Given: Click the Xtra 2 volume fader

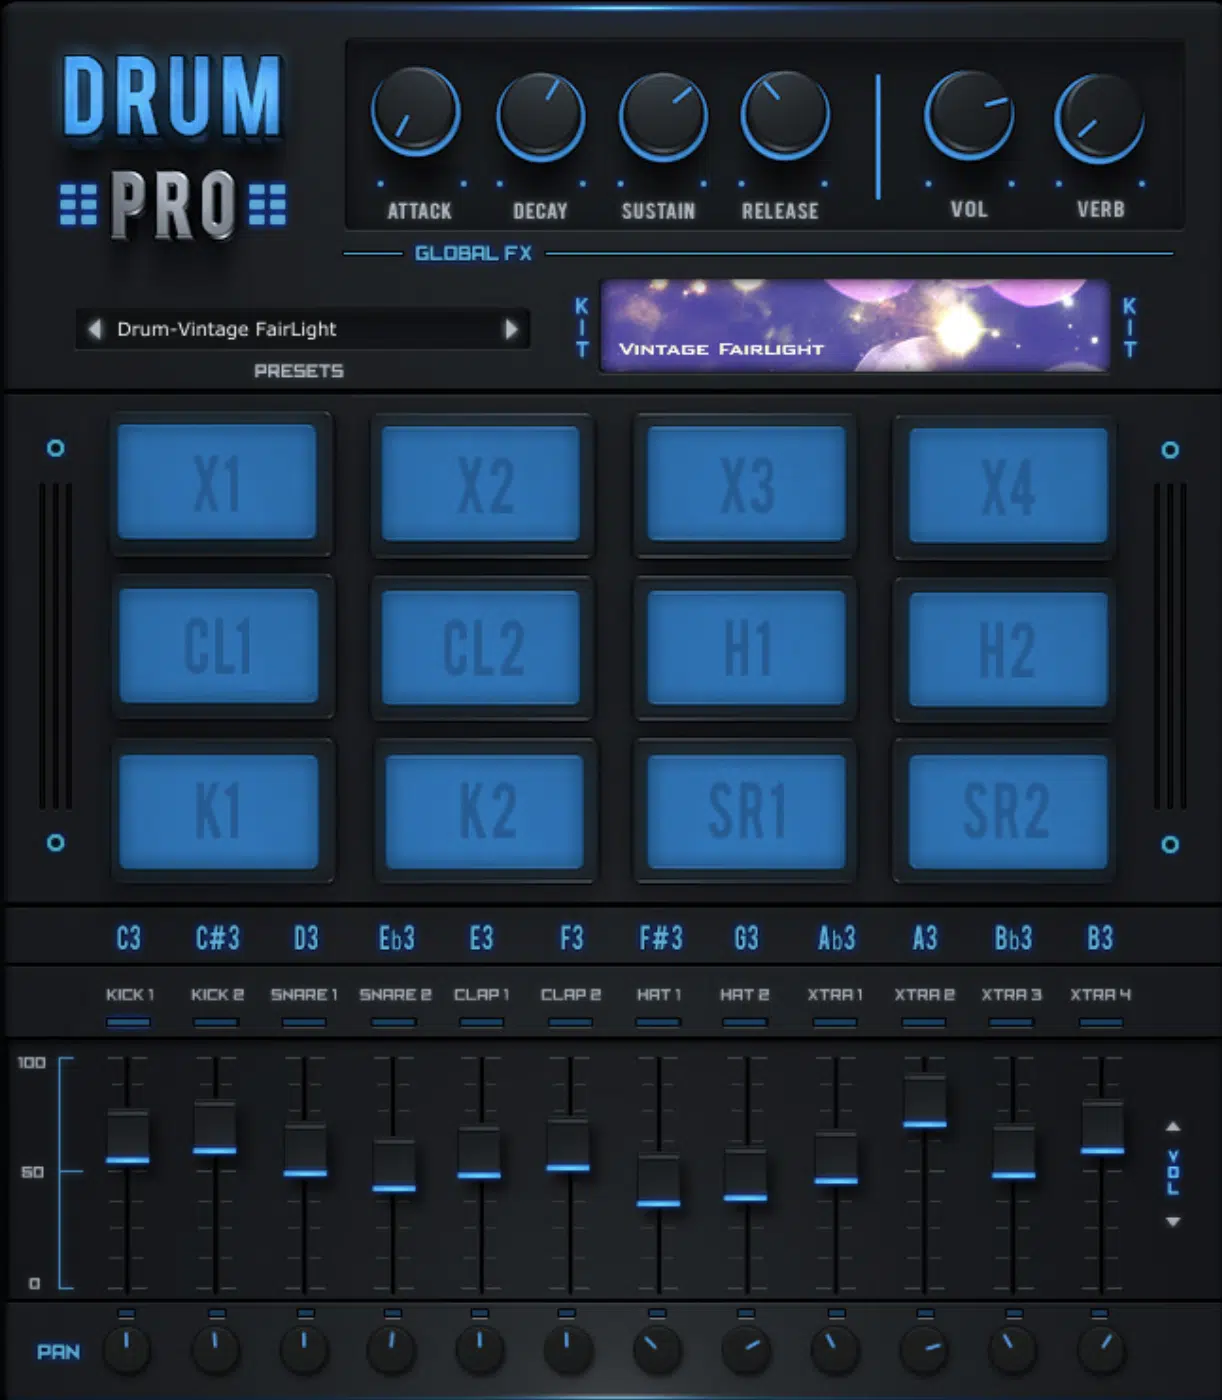Looking at the screenshot, I should point(924,1102).
